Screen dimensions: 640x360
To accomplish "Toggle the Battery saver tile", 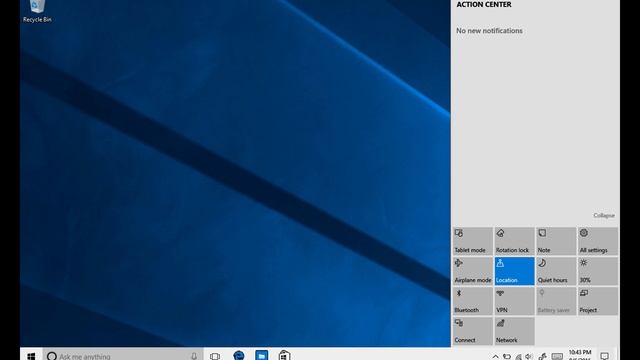I will coord(556,301).
